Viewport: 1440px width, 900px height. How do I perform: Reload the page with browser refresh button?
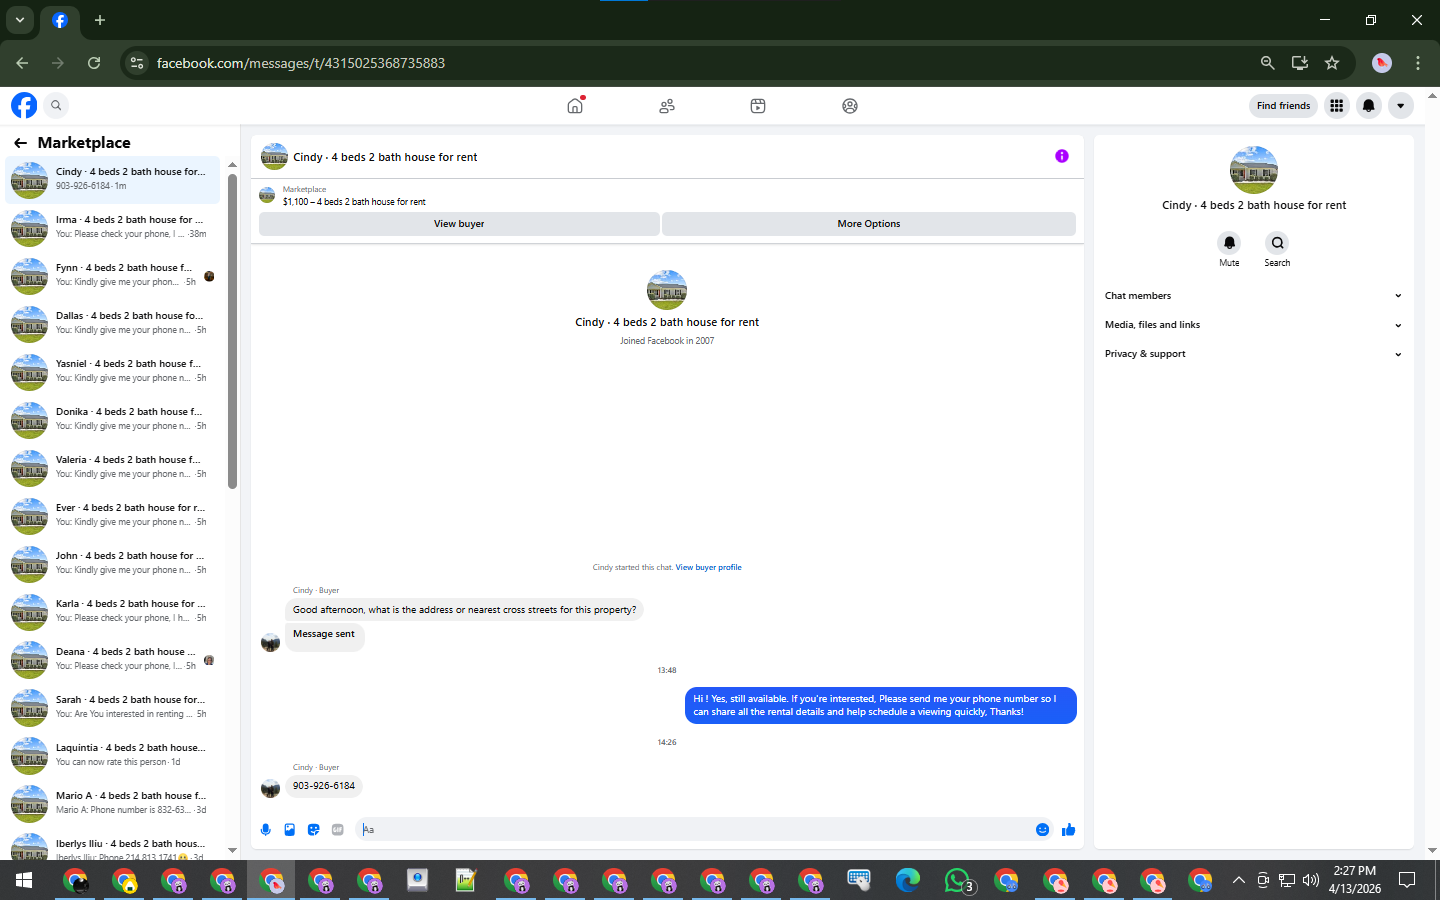click(94, 62)
